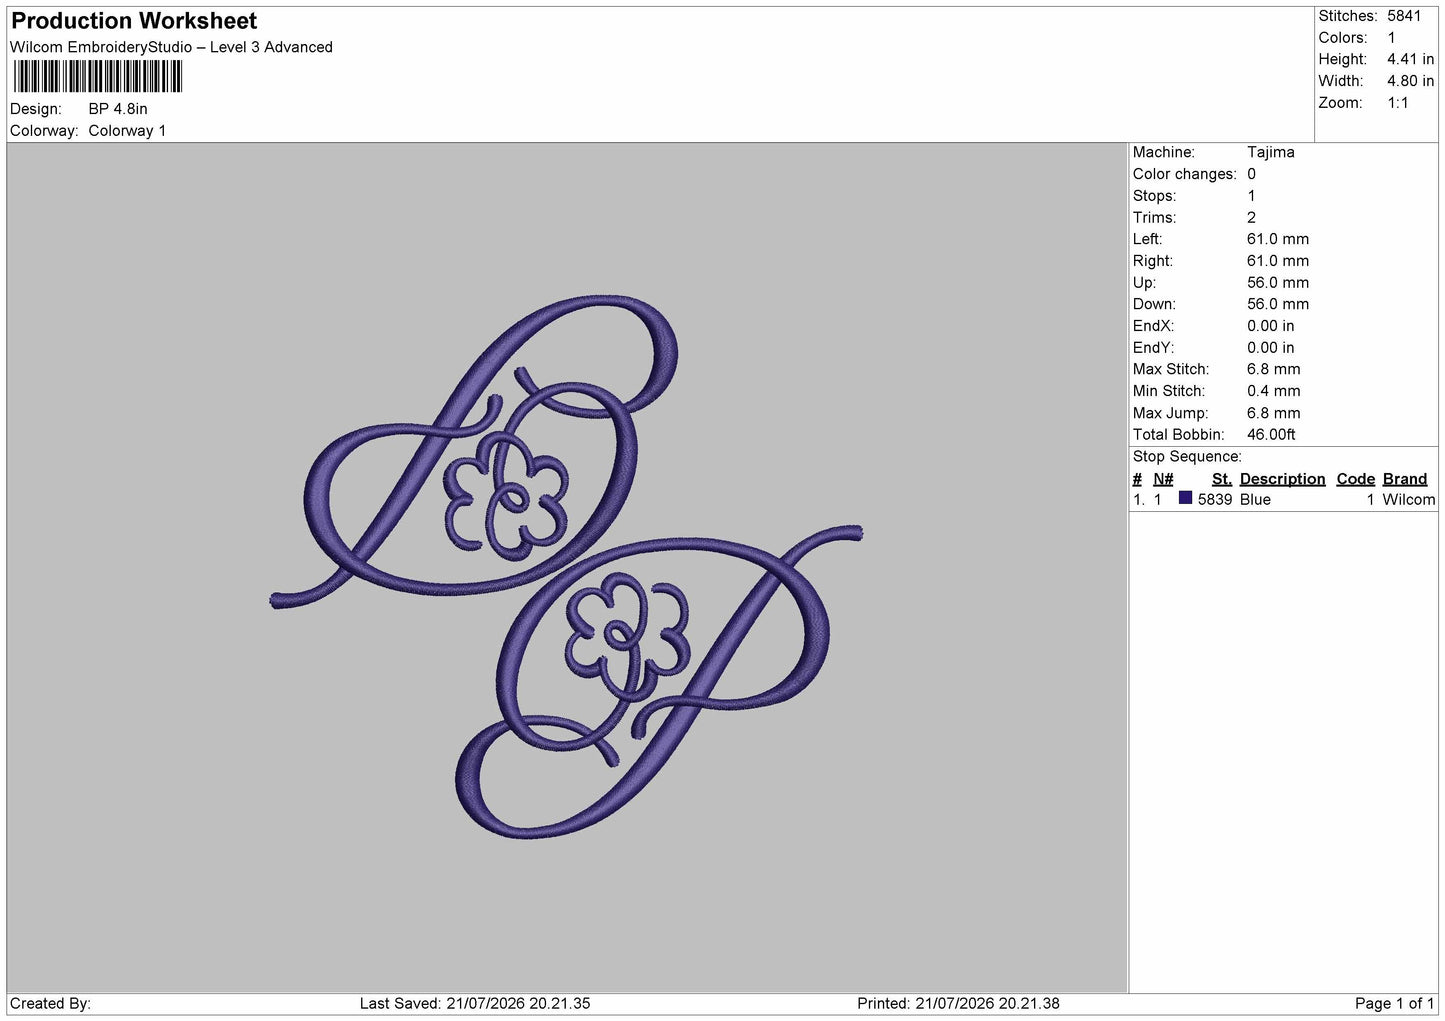Image resolution: width=1445 pixels, height=1021 pixels.
Task: Click the EndX value 0.00 in
Action: click(1270, 326)
